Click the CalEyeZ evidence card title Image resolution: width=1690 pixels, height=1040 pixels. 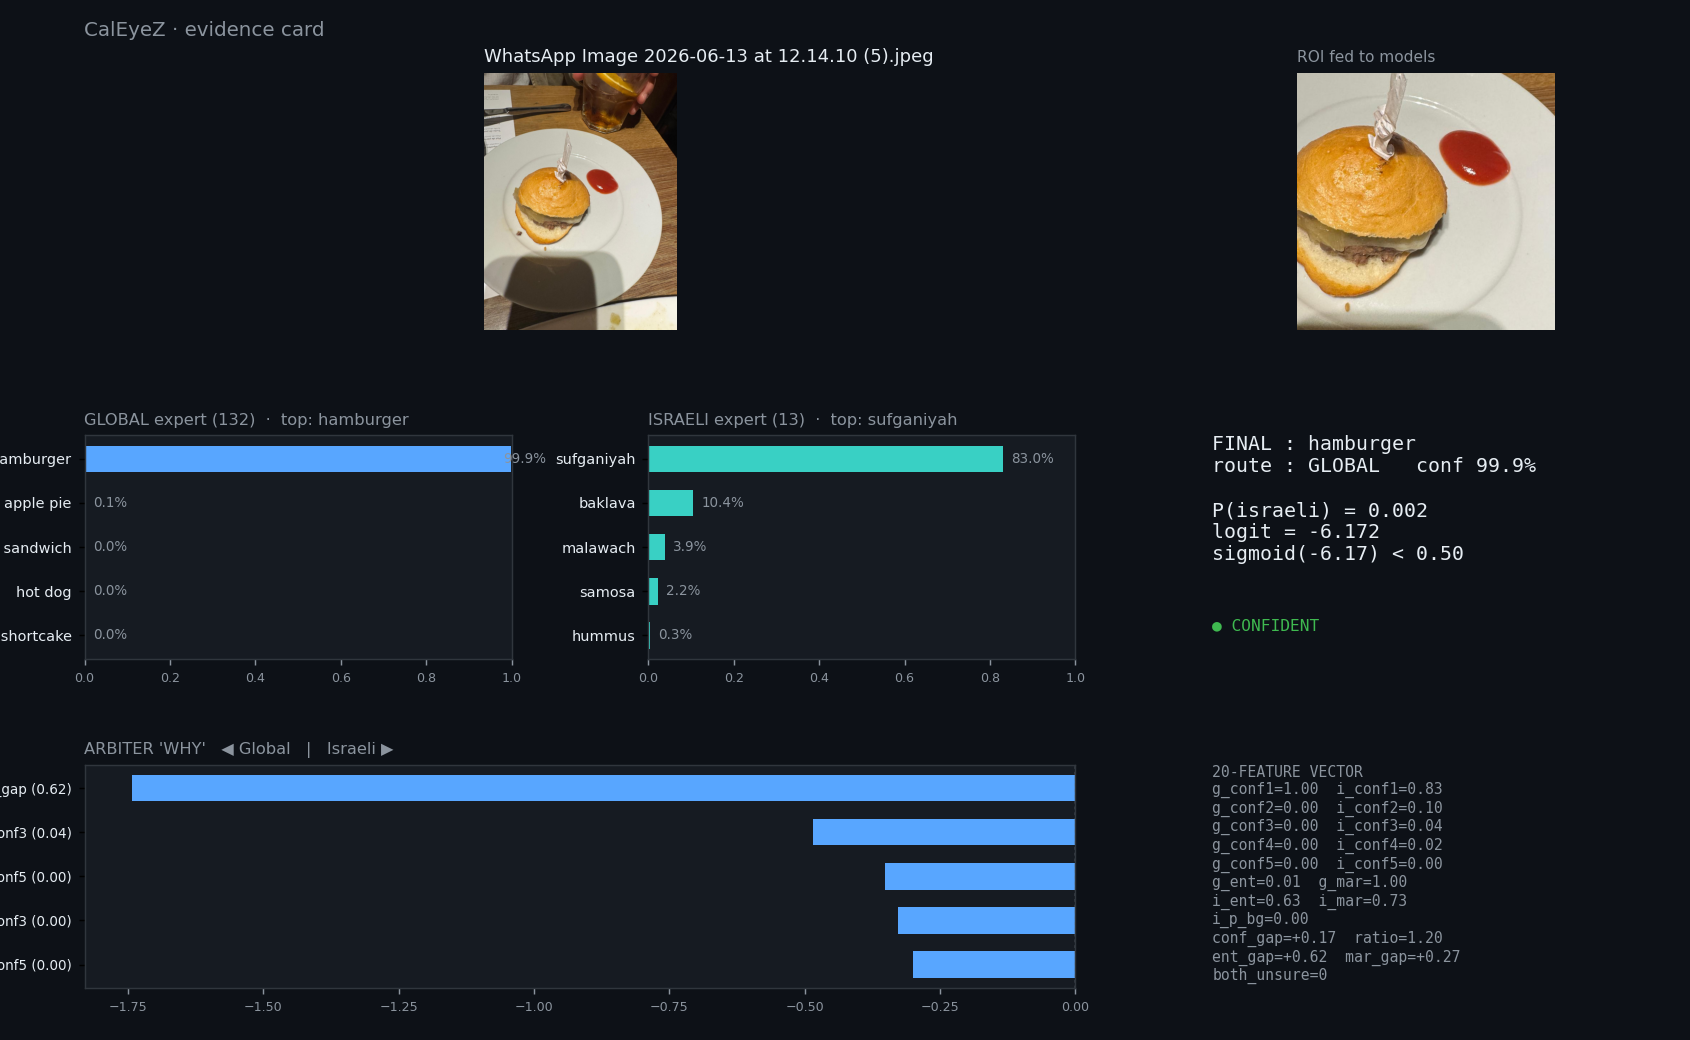(204, 29)
